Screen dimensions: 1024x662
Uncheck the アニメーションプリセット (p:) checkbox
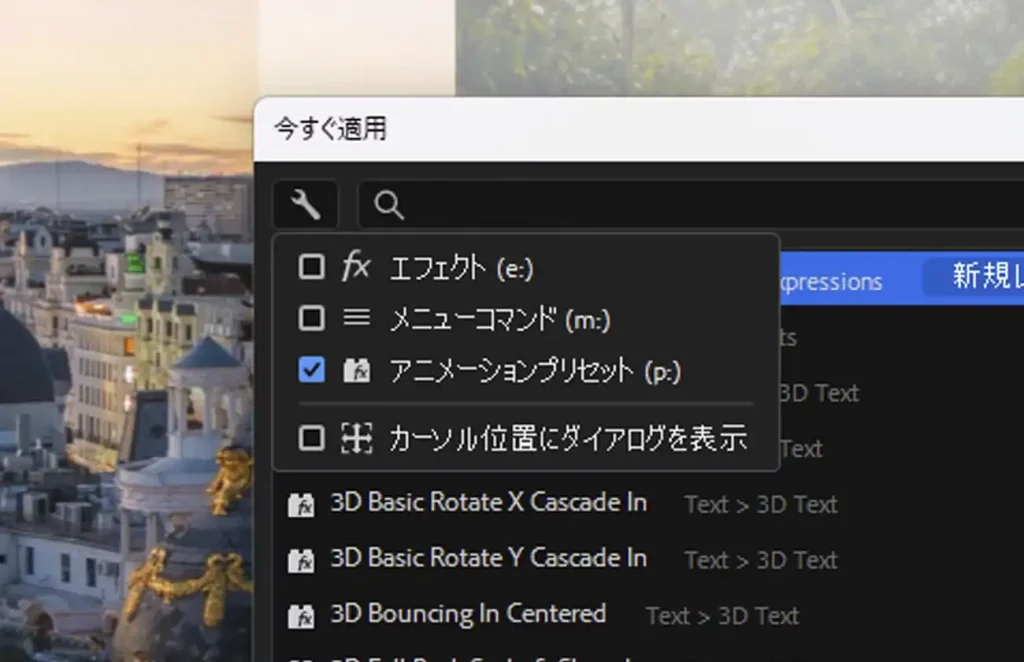pos(312,371)
